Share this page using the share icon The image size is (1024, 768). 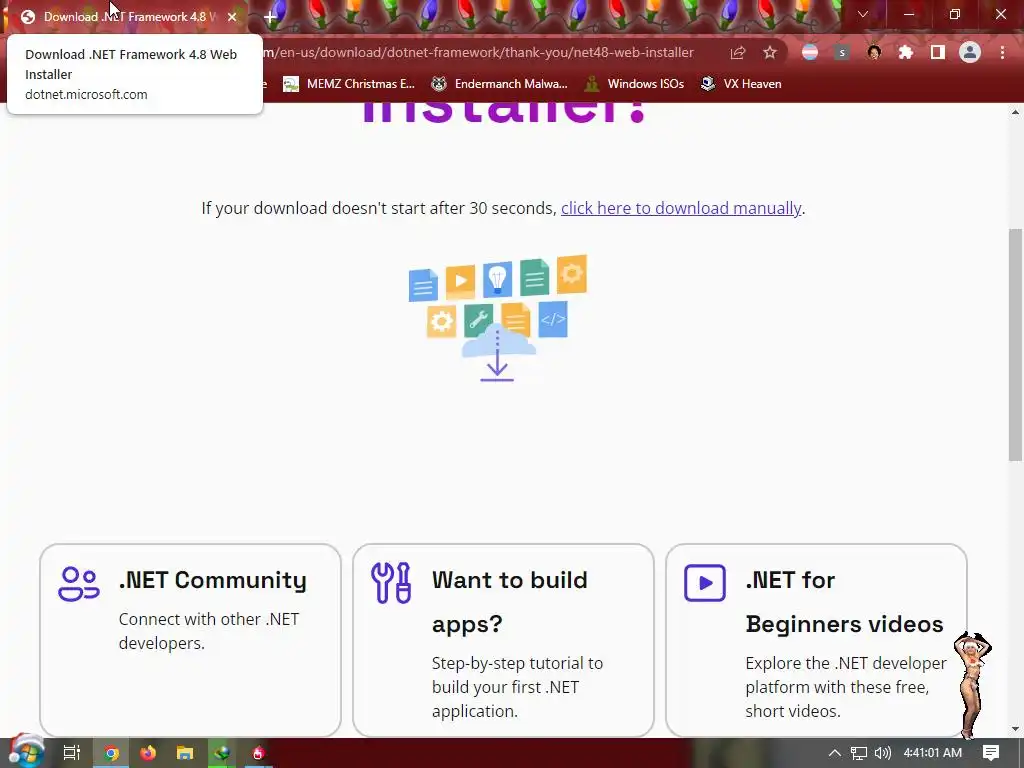pyautogui.click(x=737, y=53)
